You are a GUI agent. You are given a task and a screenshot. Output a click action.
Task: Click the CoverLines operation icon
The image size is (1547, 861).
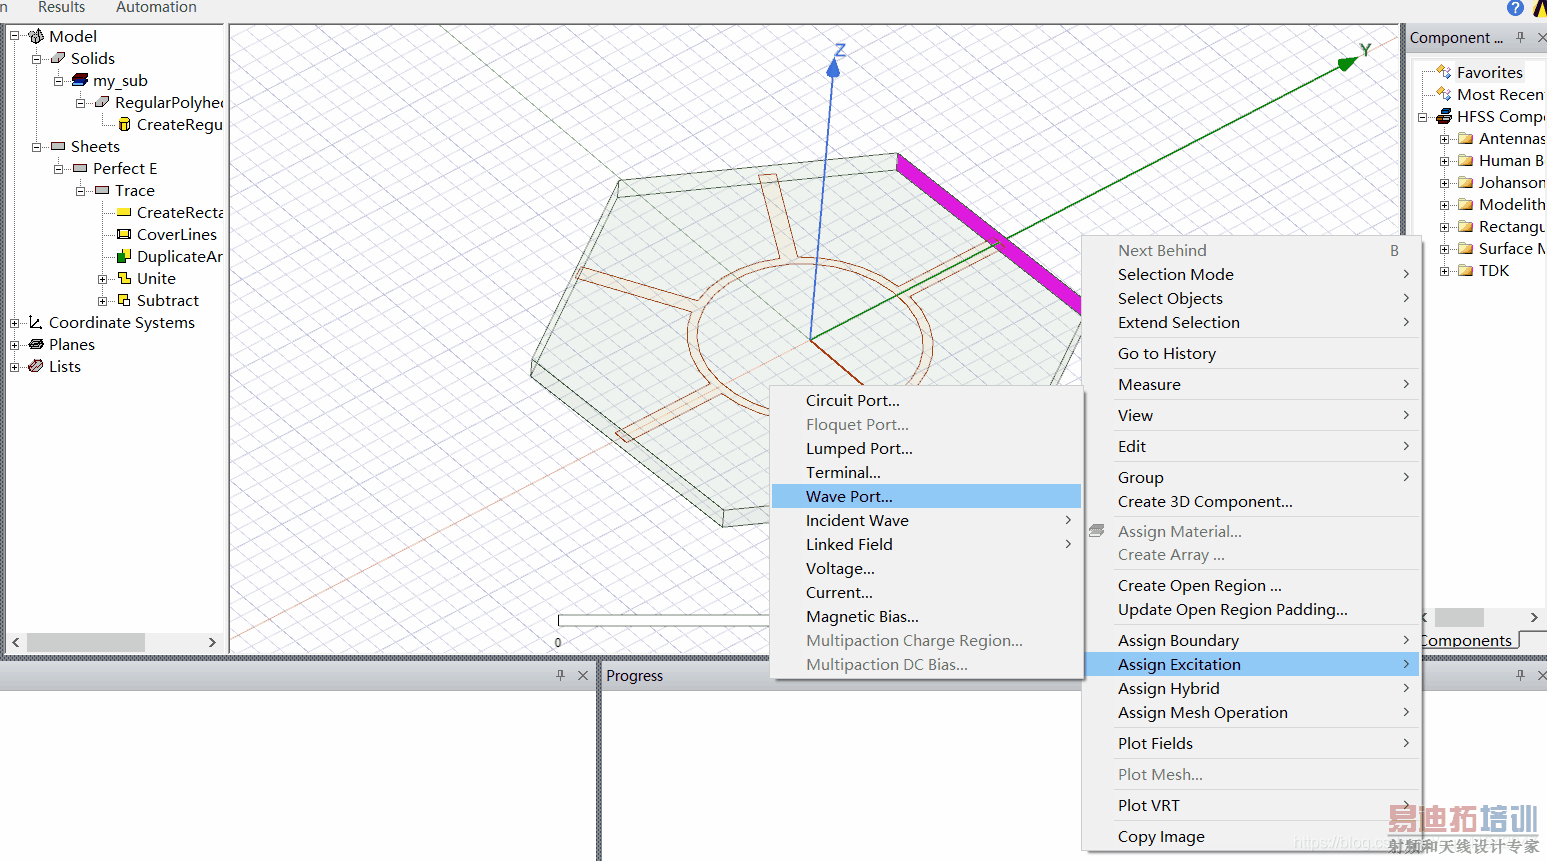[124, 234]
